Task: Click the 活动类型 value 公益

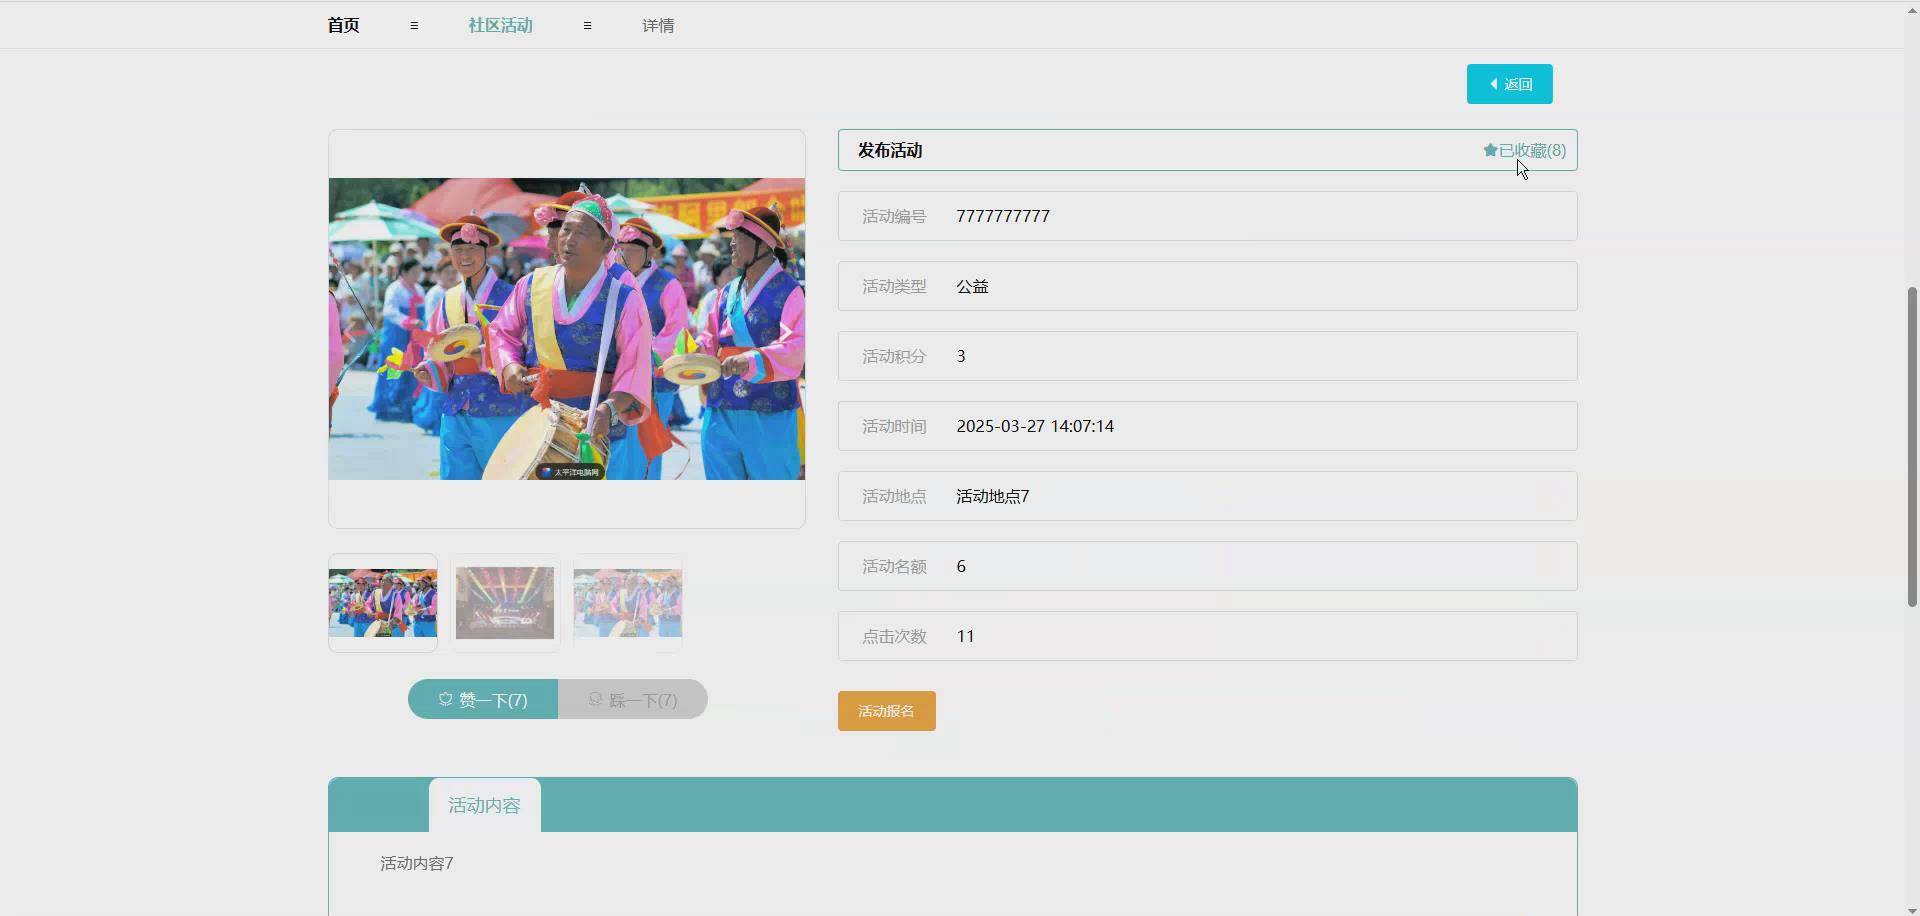Action: click(972, 286)
